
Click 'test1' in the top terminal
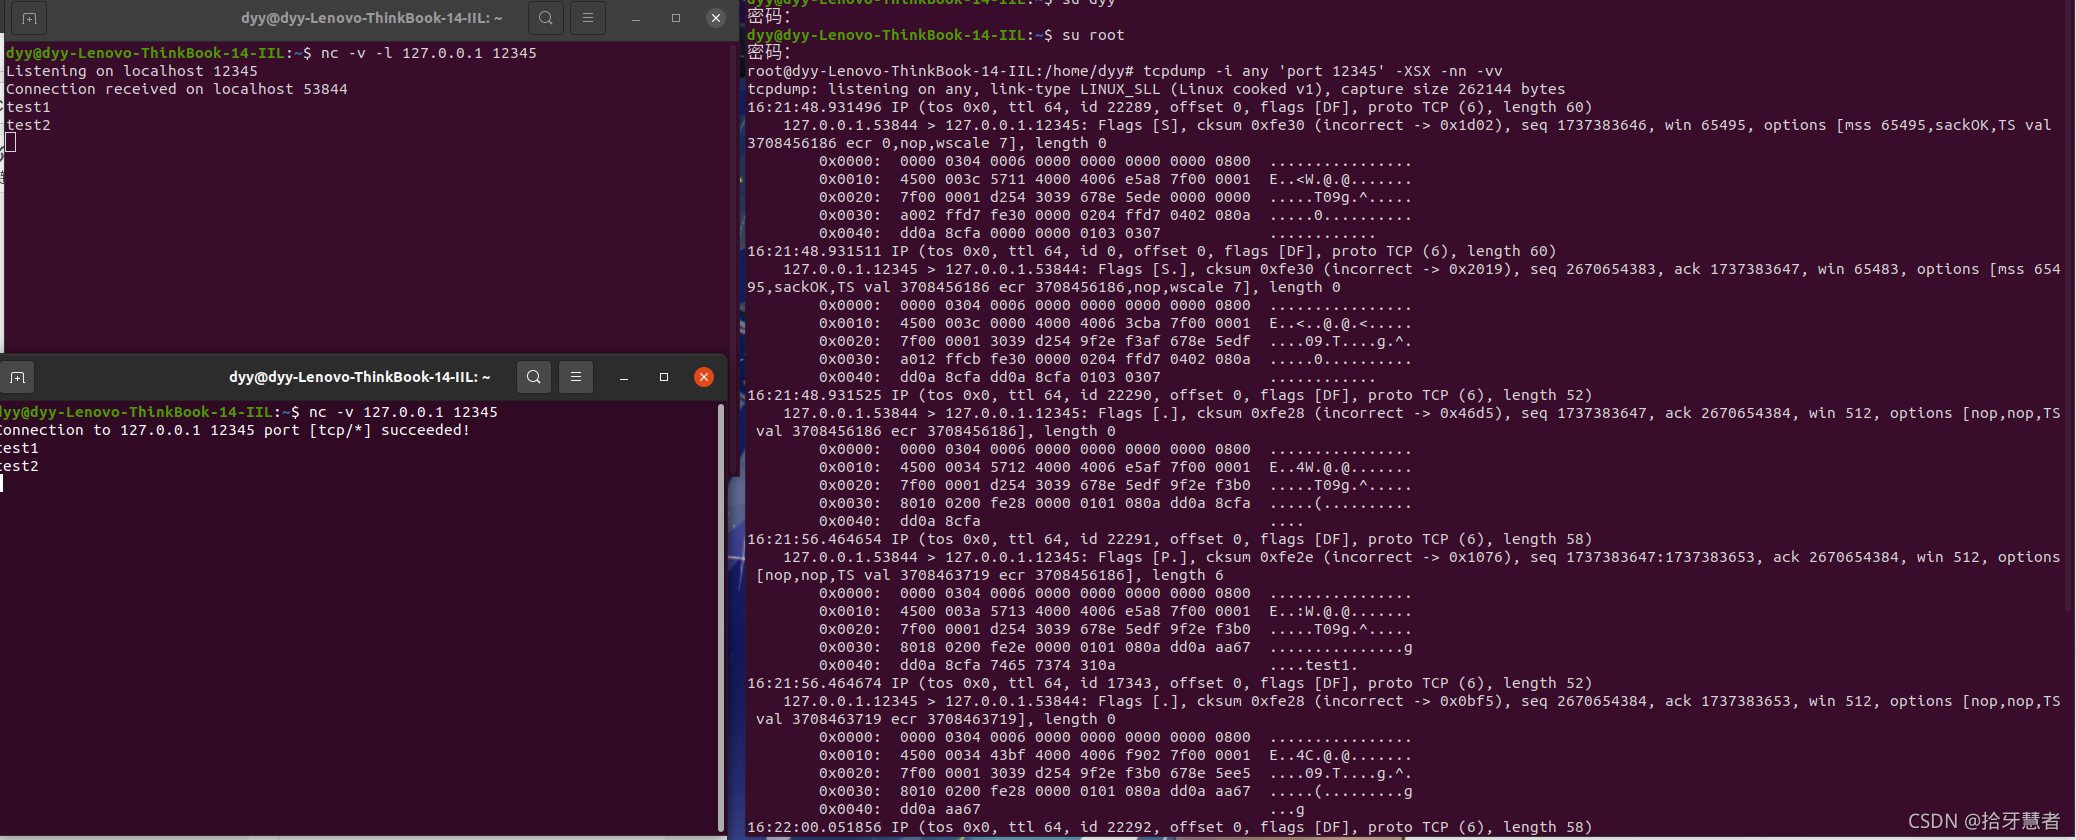28,107
